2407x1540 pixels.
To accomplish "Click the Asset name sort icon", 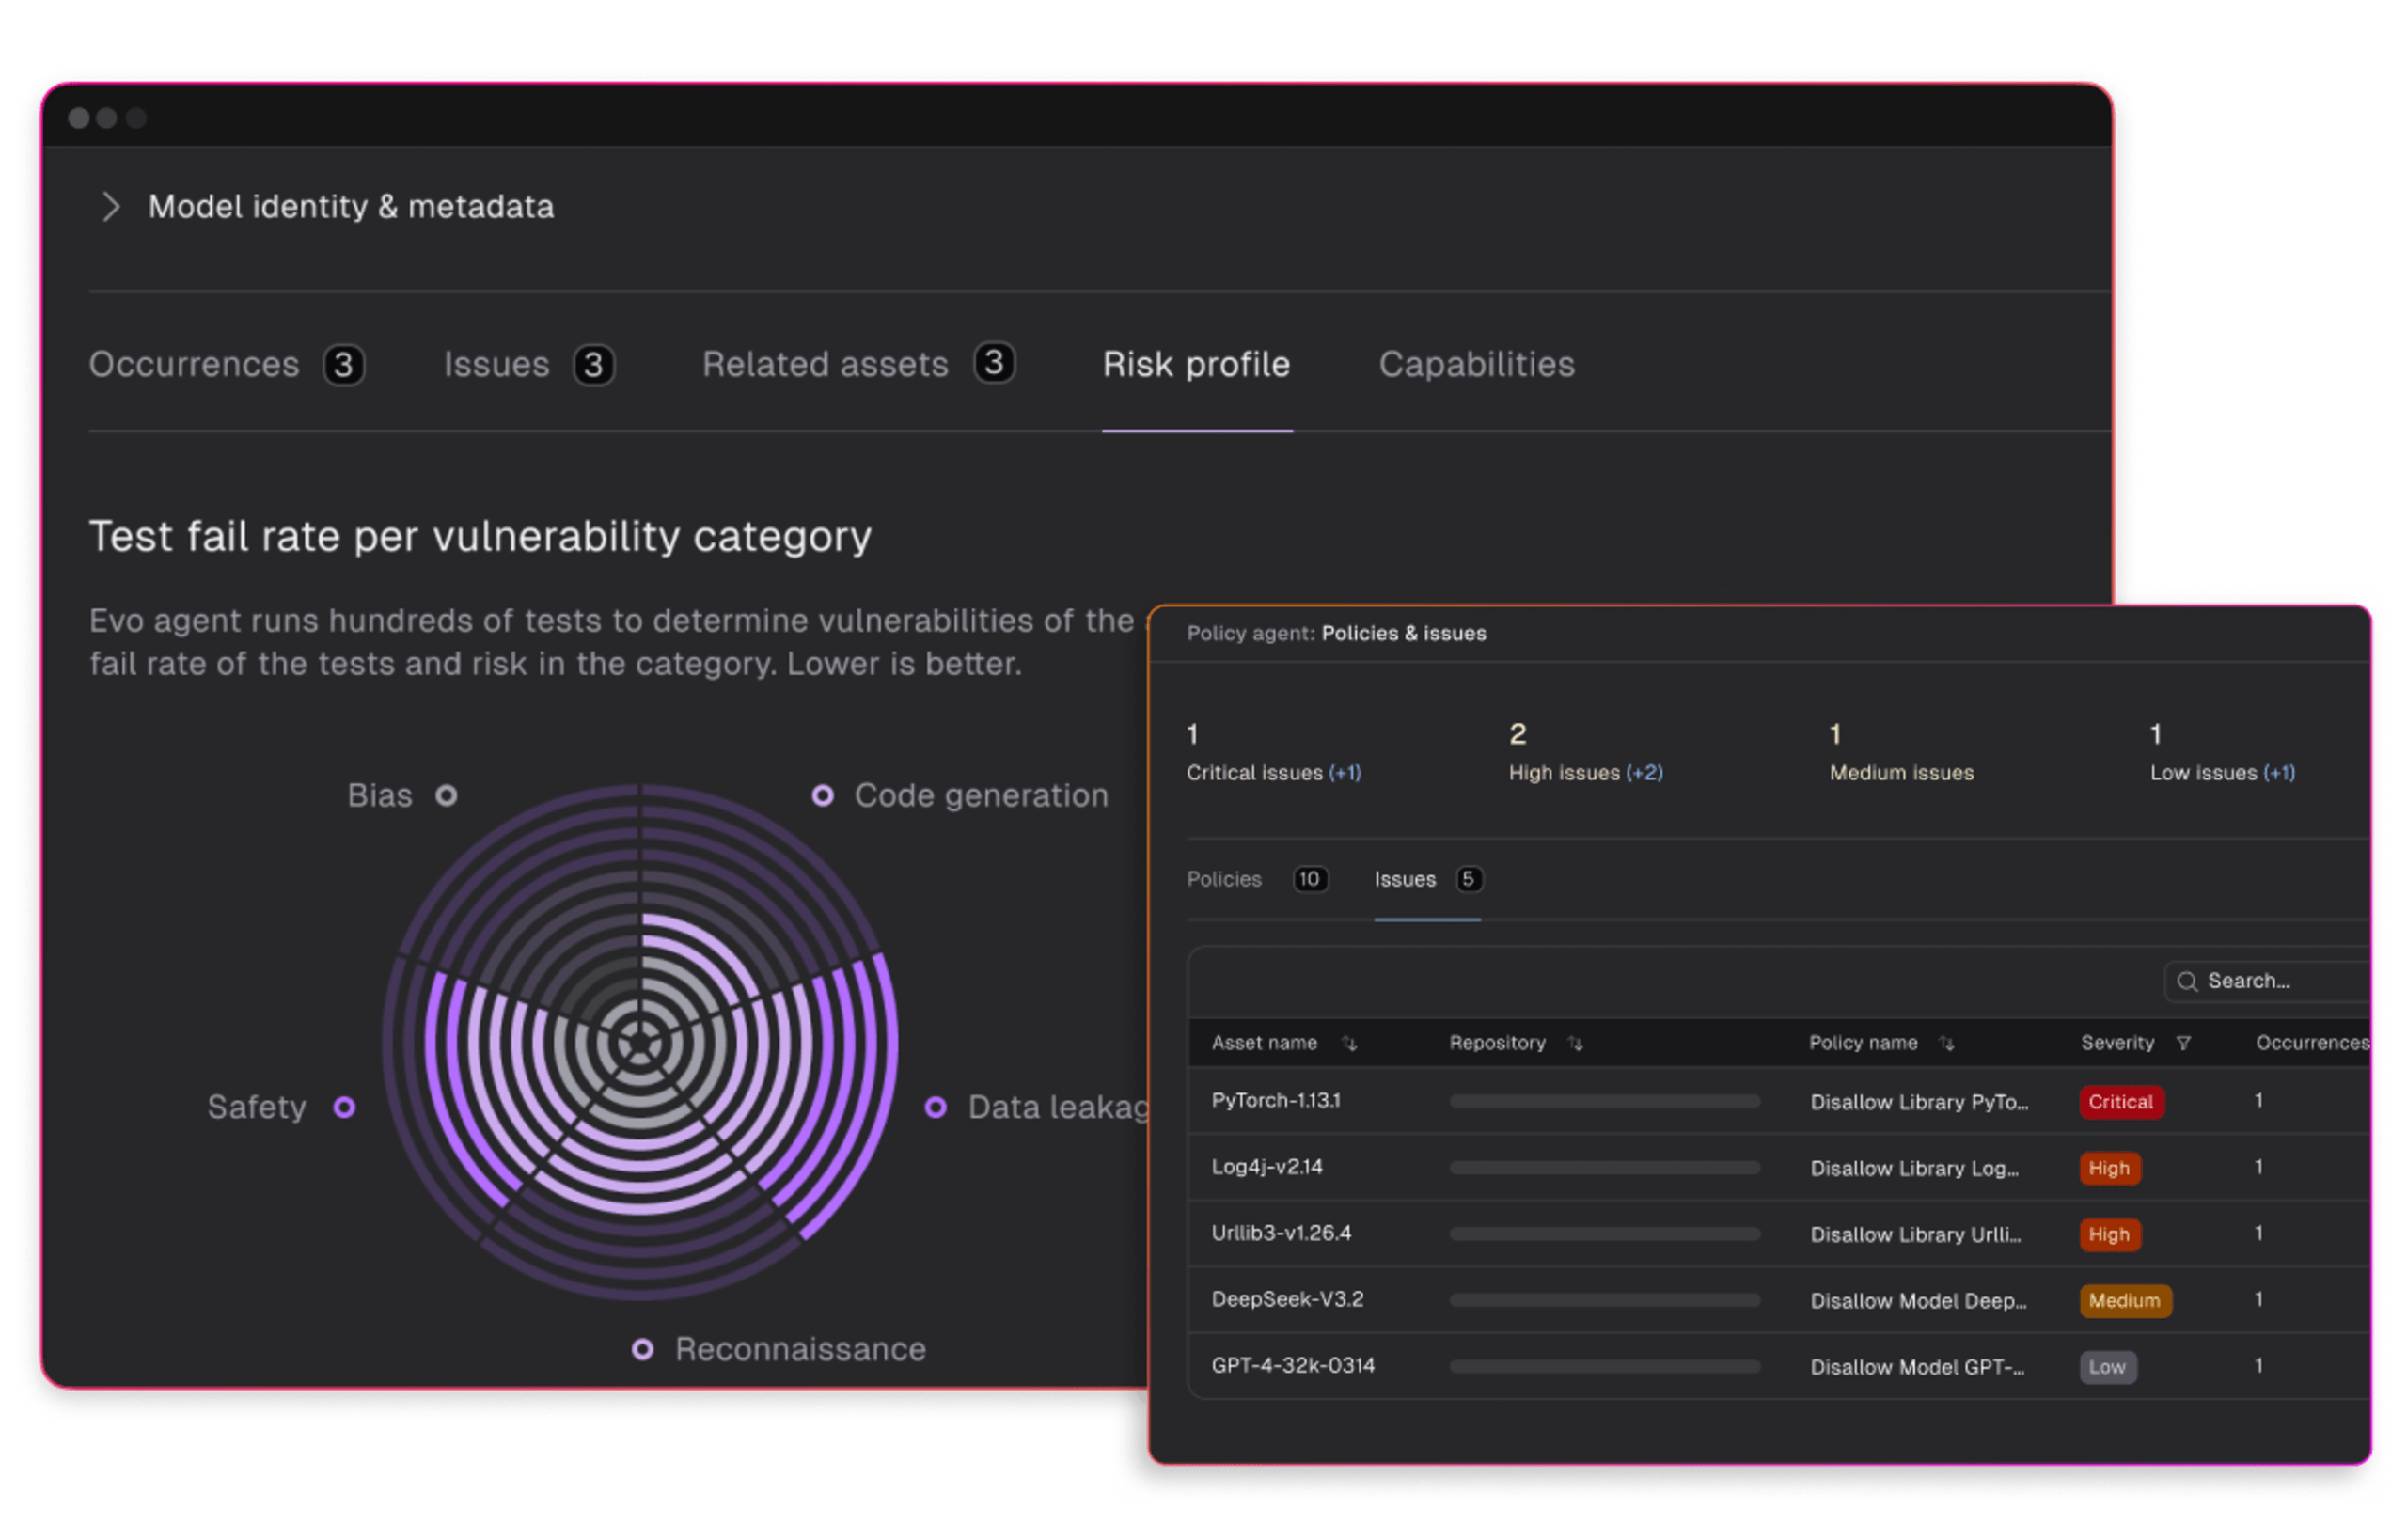I will (1349, 1043).
